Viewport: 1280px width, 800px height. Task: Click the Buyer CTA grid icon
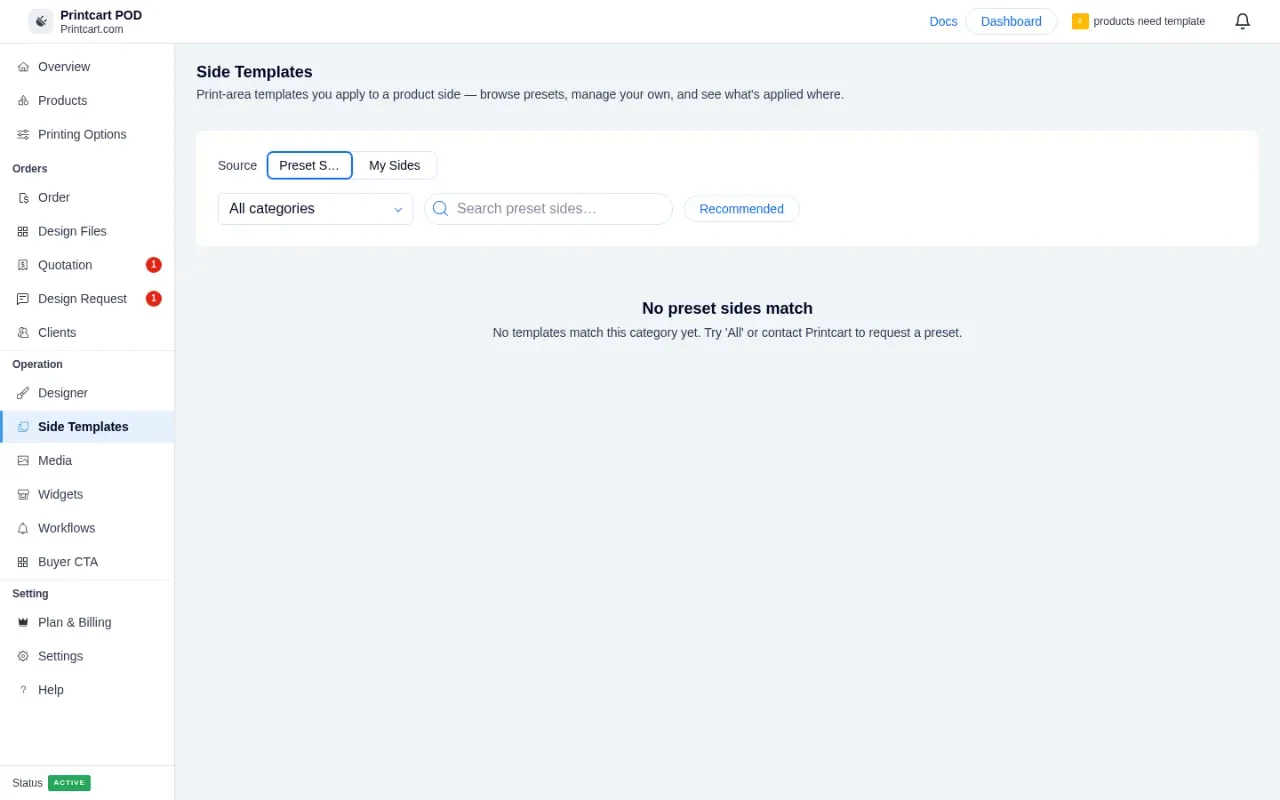(x=23, y=562)
